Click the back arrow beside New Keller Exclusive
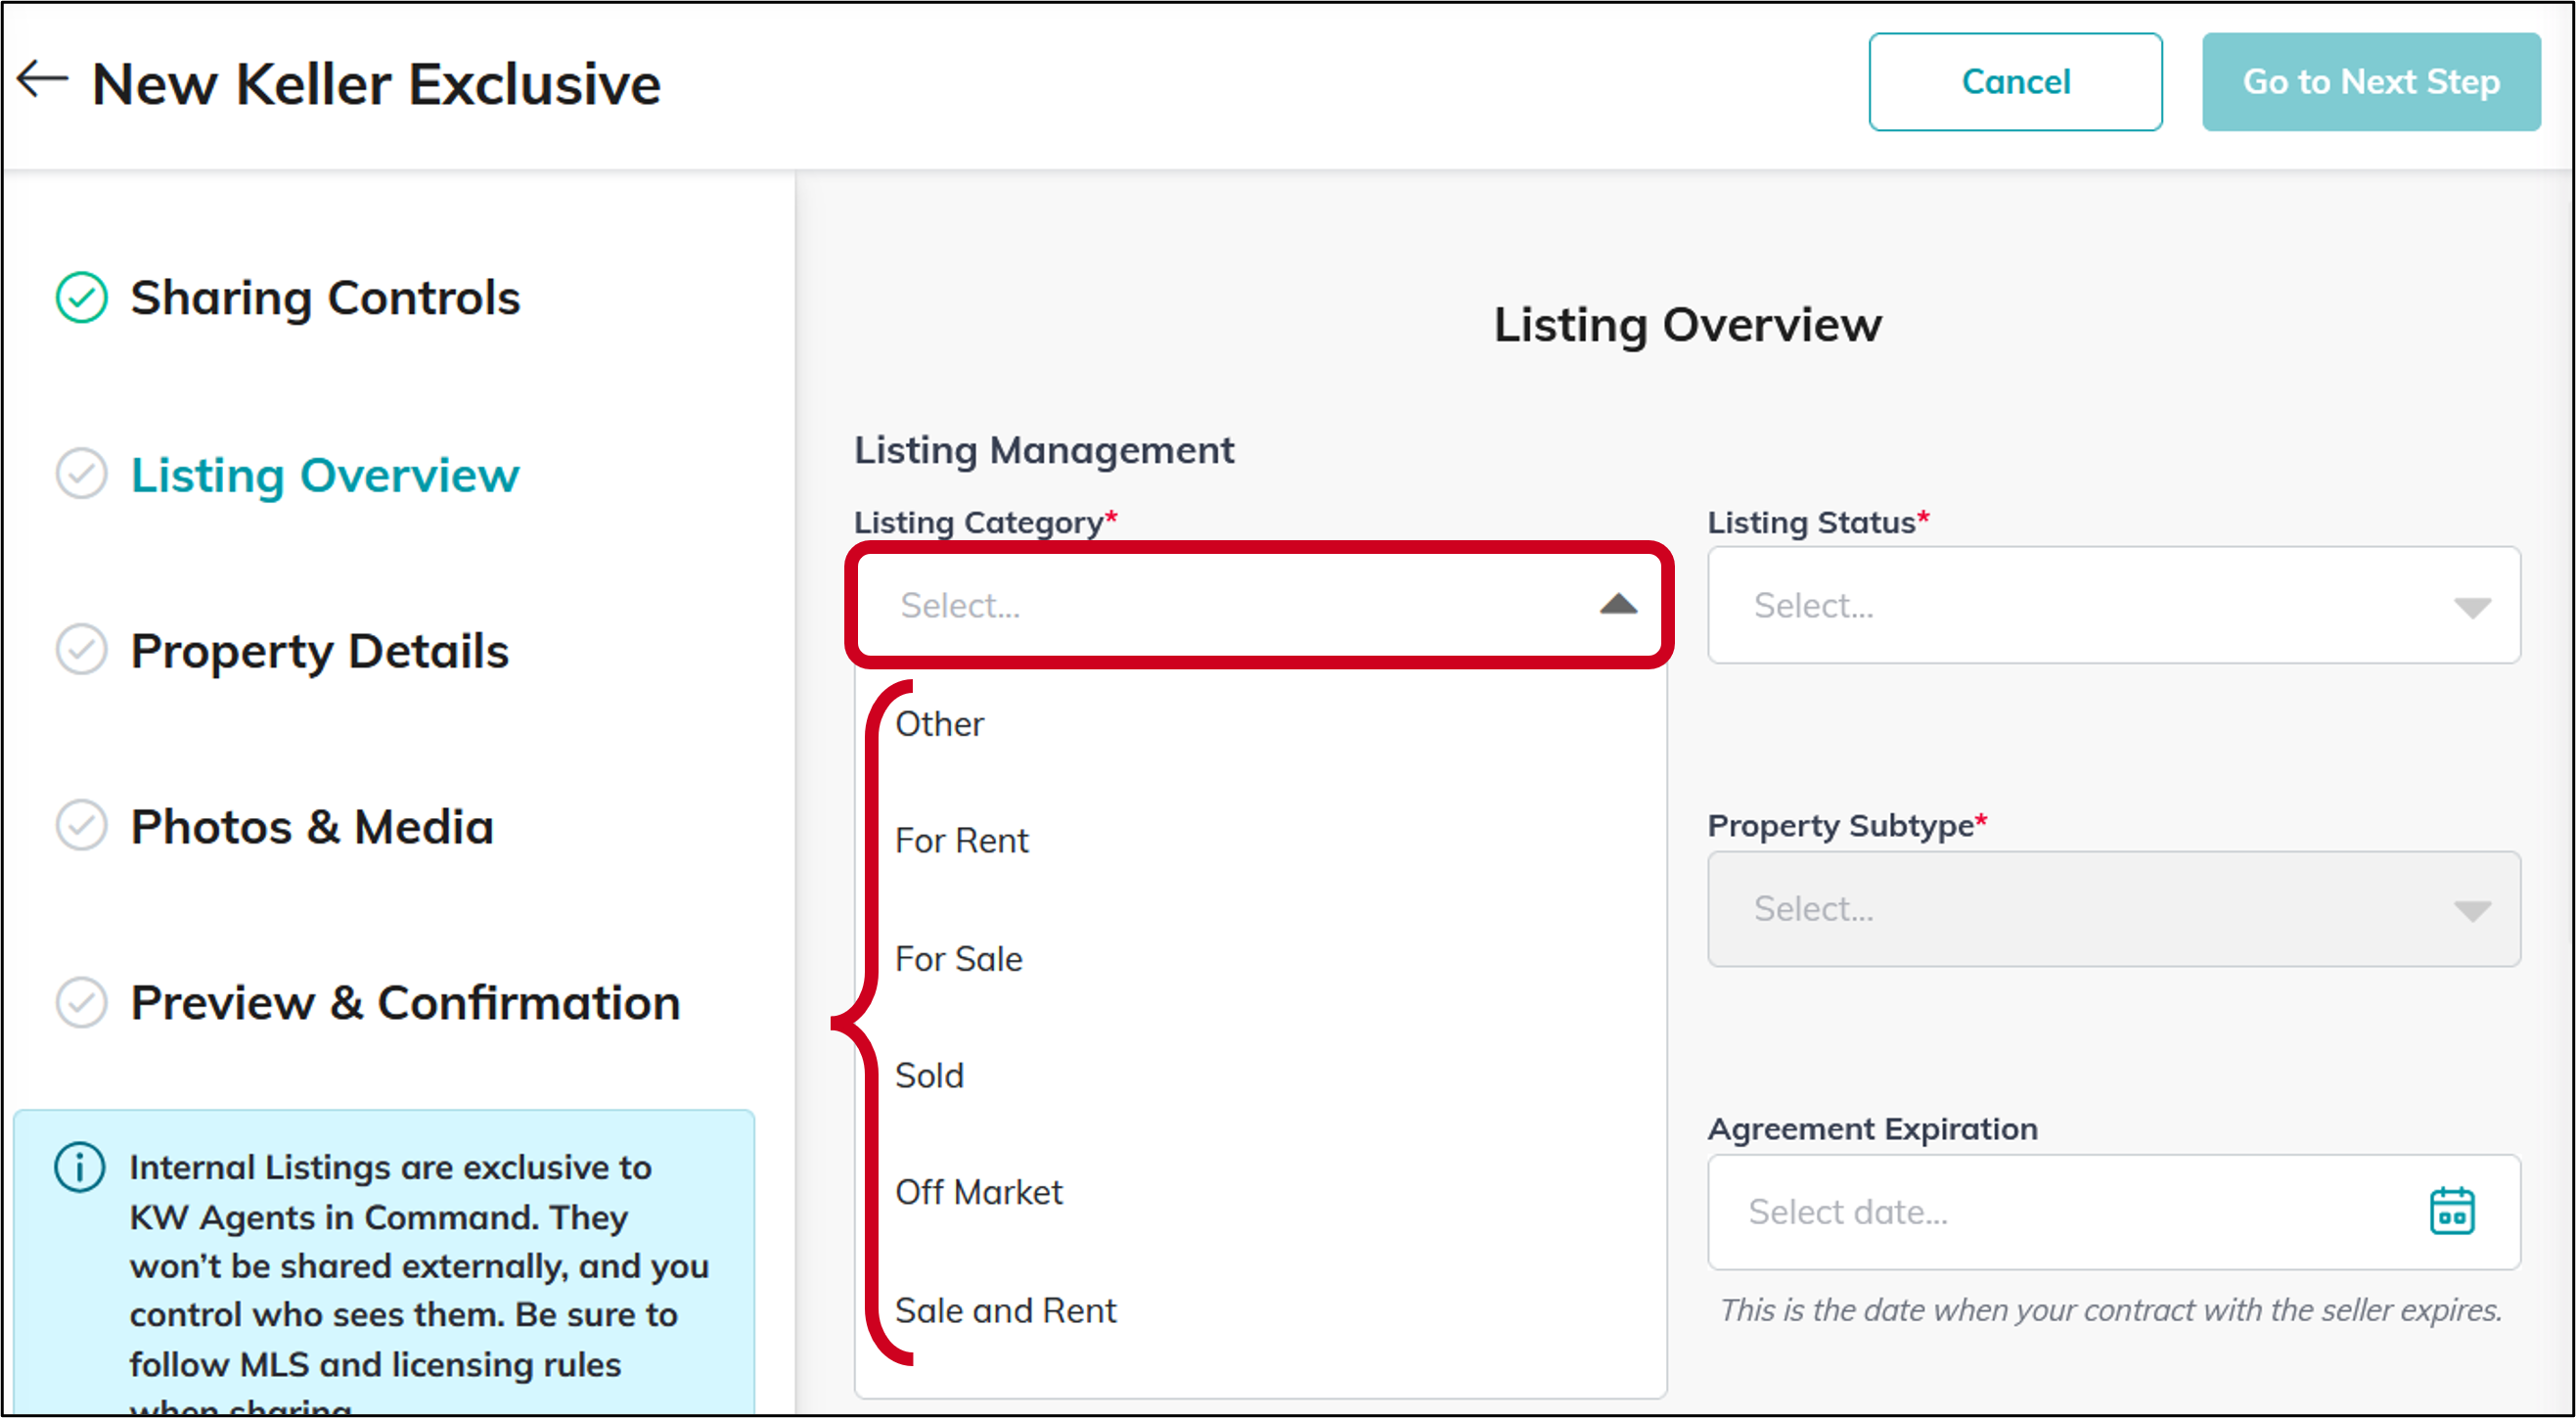This screenshot has height=1418, width=2576. 42,80
